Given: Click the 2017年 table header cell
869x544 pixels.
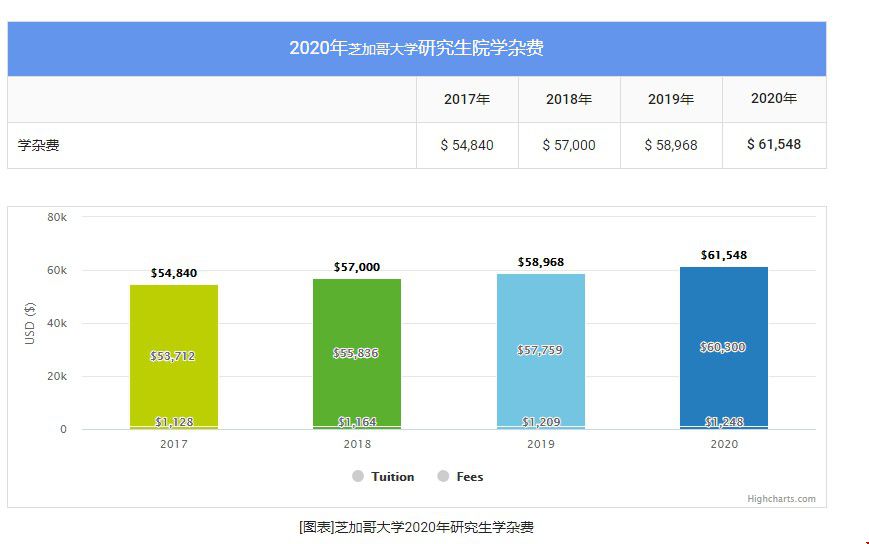Looking at the screenshot, I should (467, 99).
